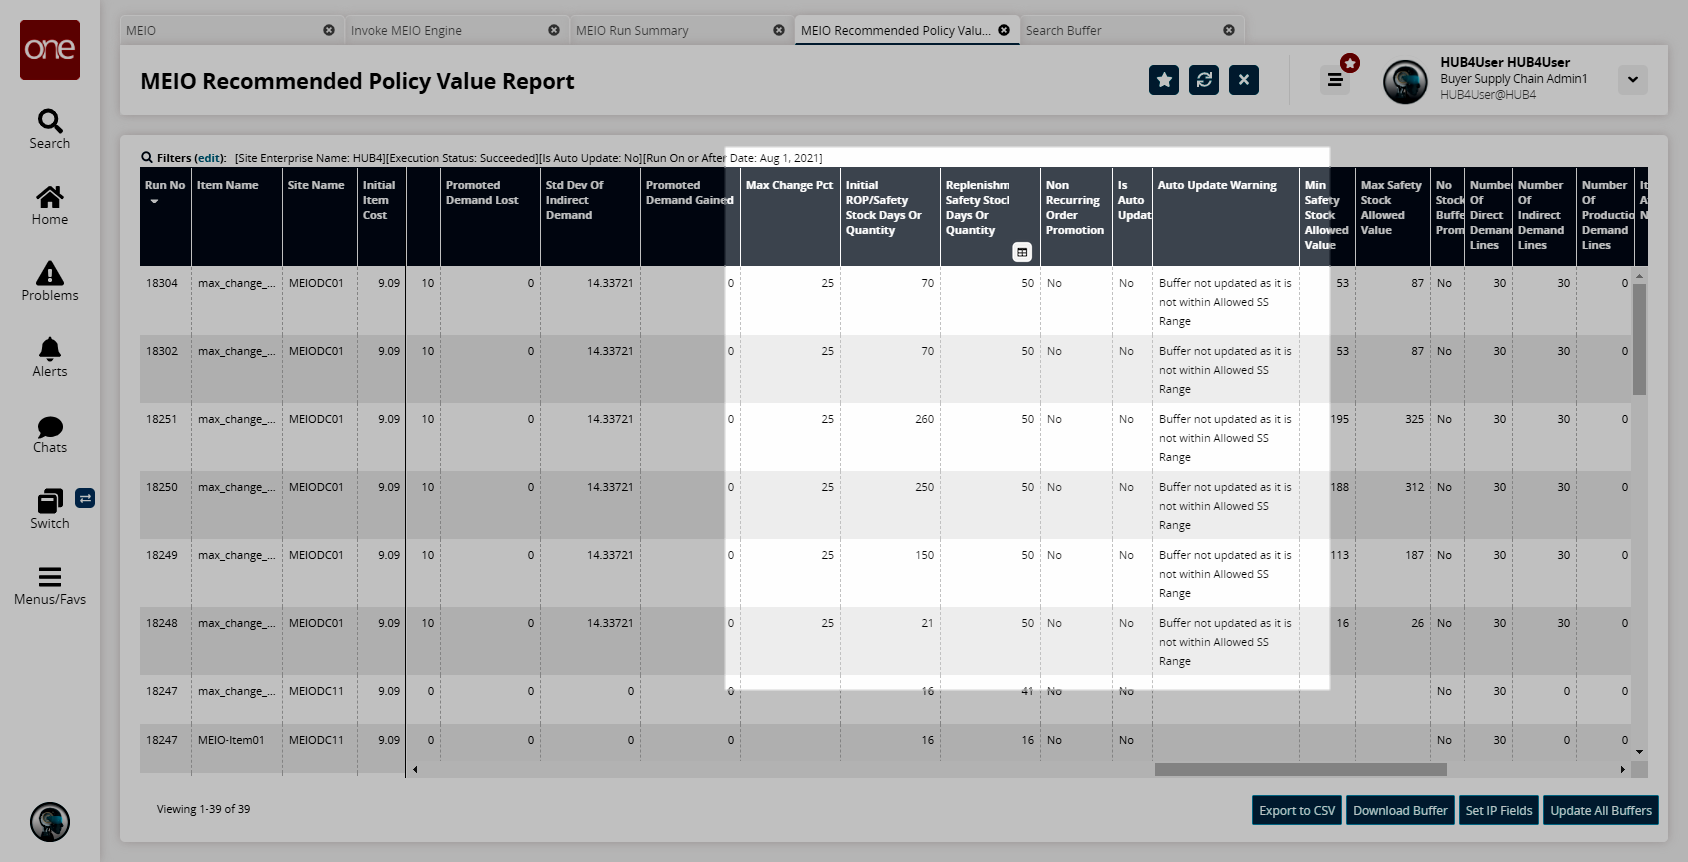1688x862 pixels.
Task: Click the Export to CSV button
Action: 1297,811
